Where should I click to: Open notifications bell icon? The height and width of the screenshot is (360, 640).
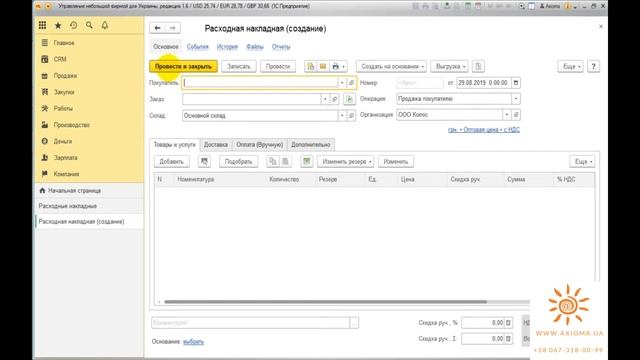coord(105,25)
